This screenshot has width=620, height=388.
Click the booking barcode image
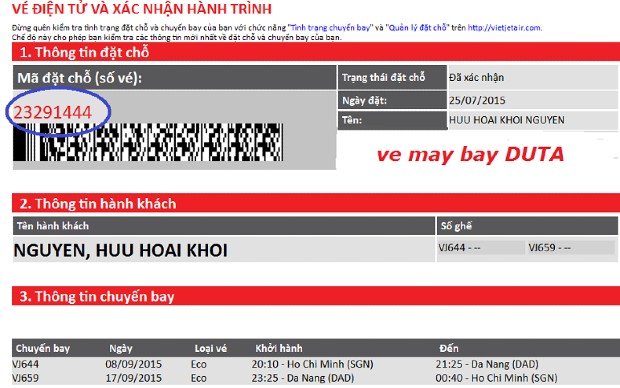point(148,142)
